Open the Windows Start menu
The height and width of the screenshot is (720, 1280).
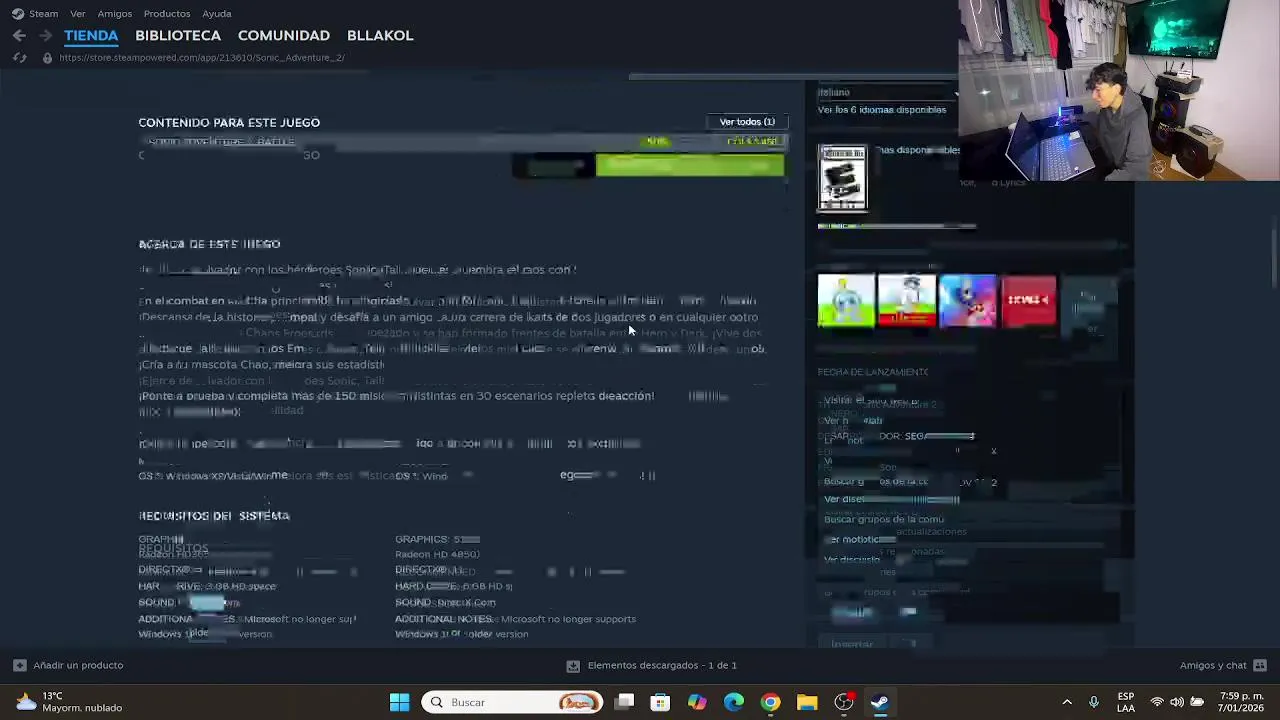point(399,702)
